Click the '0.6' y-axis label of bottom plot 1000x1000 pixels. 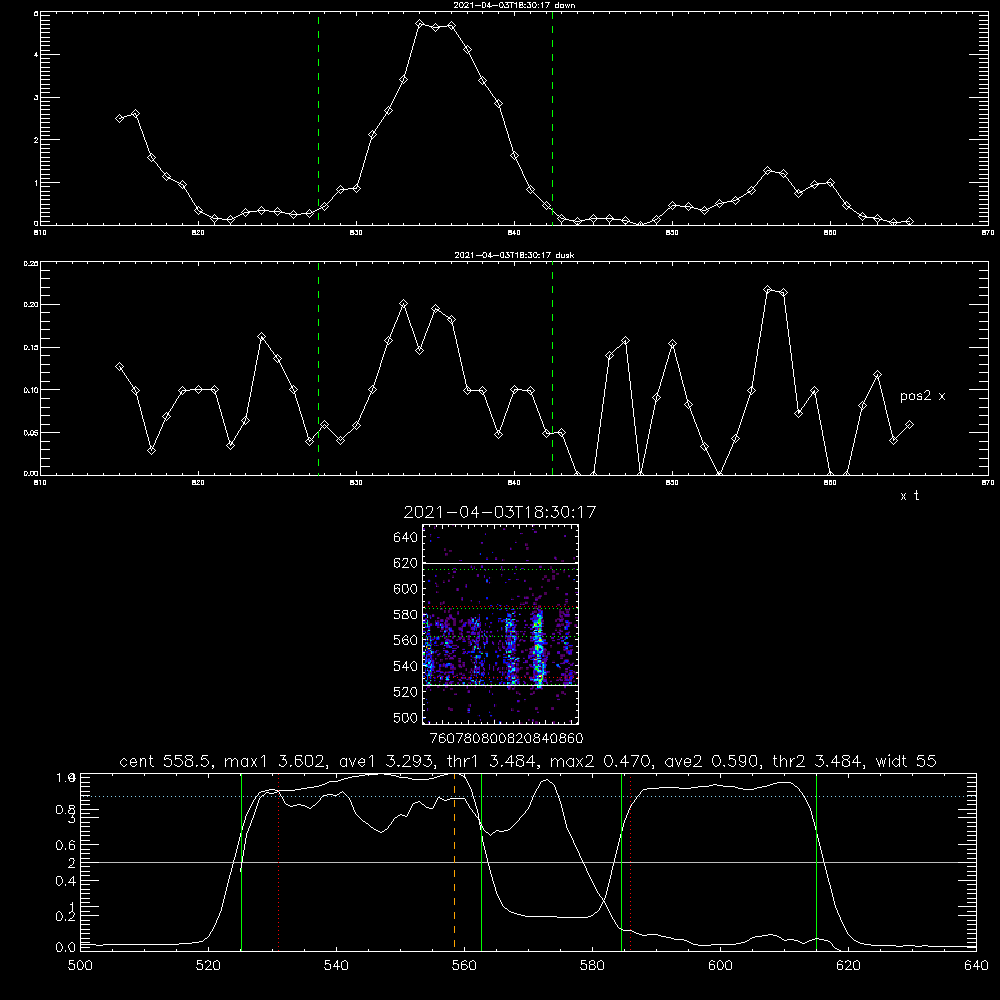coord(66,845)
